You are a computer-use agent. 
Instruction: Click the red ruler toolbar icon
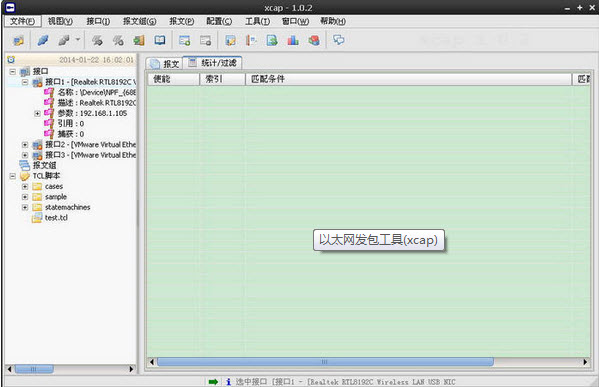coord(251,40)
